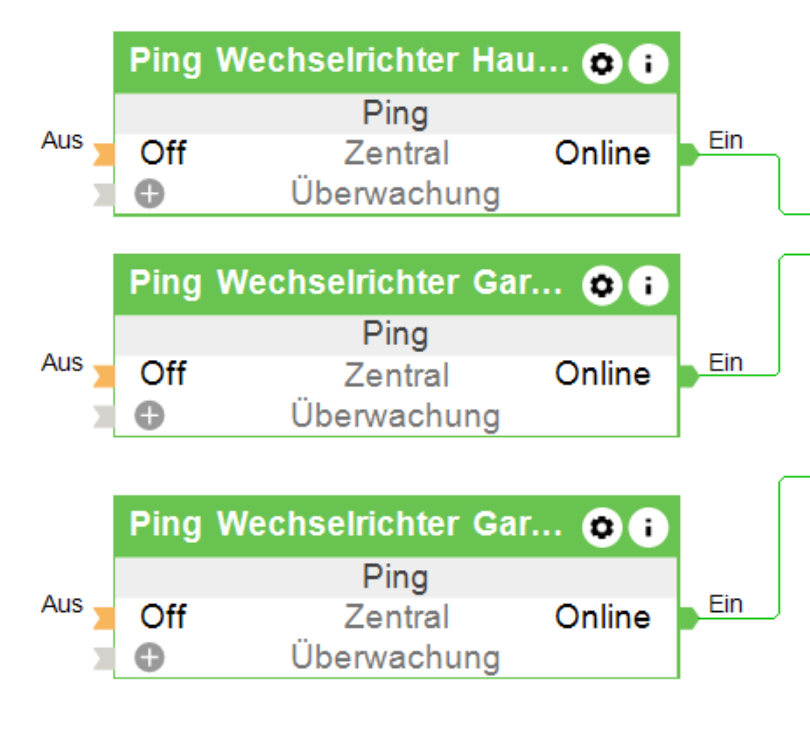Open gear settings on middle Ping block

click(x=601, y=286)
